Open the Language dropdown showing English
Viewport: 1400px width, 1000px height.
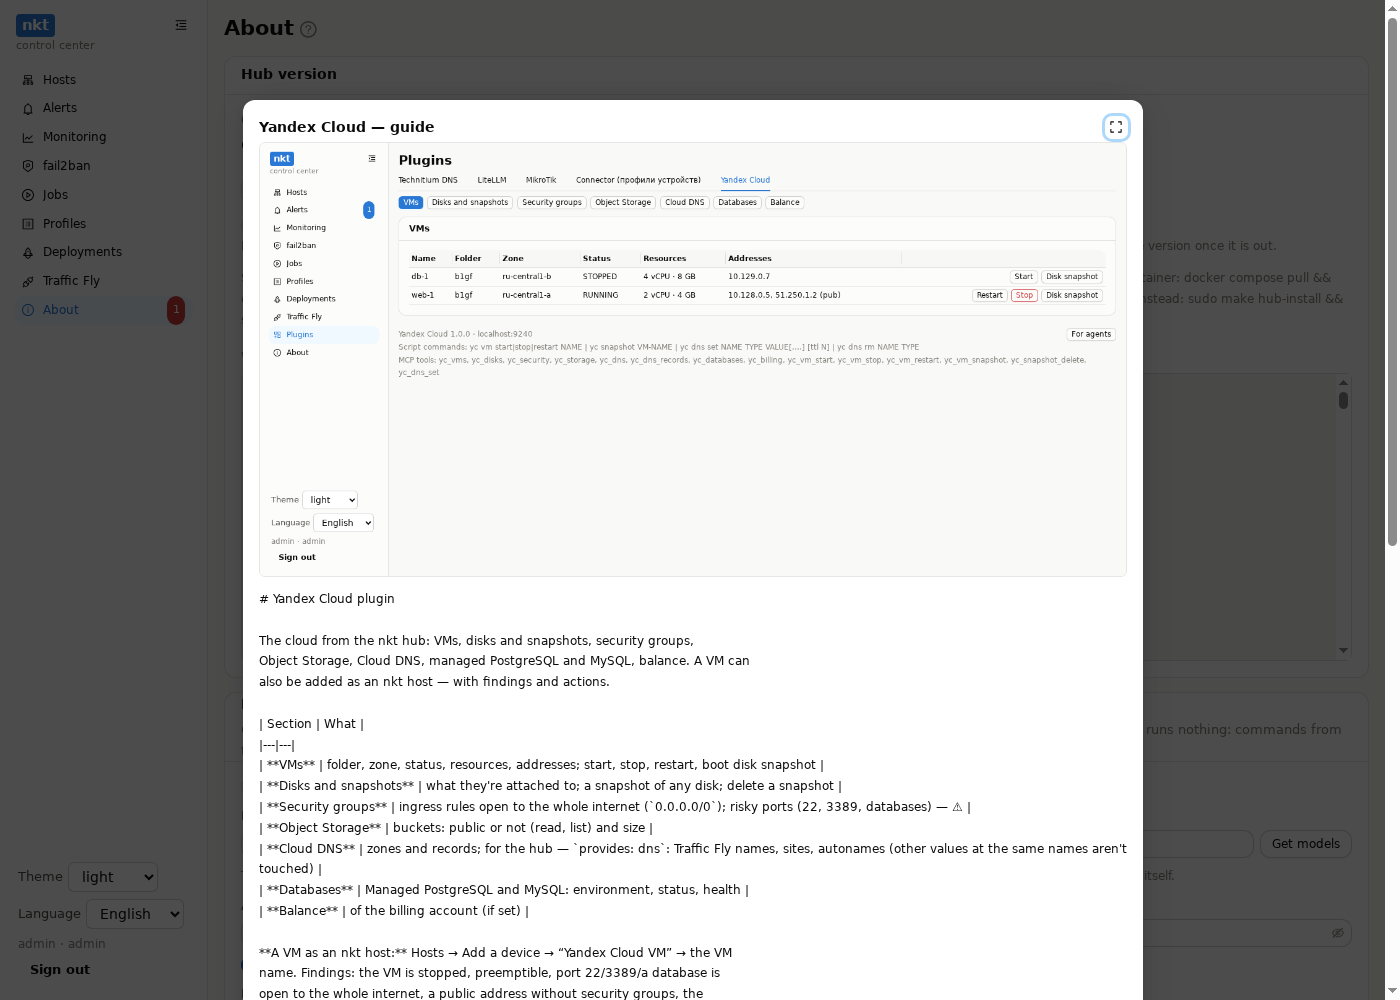135,914
